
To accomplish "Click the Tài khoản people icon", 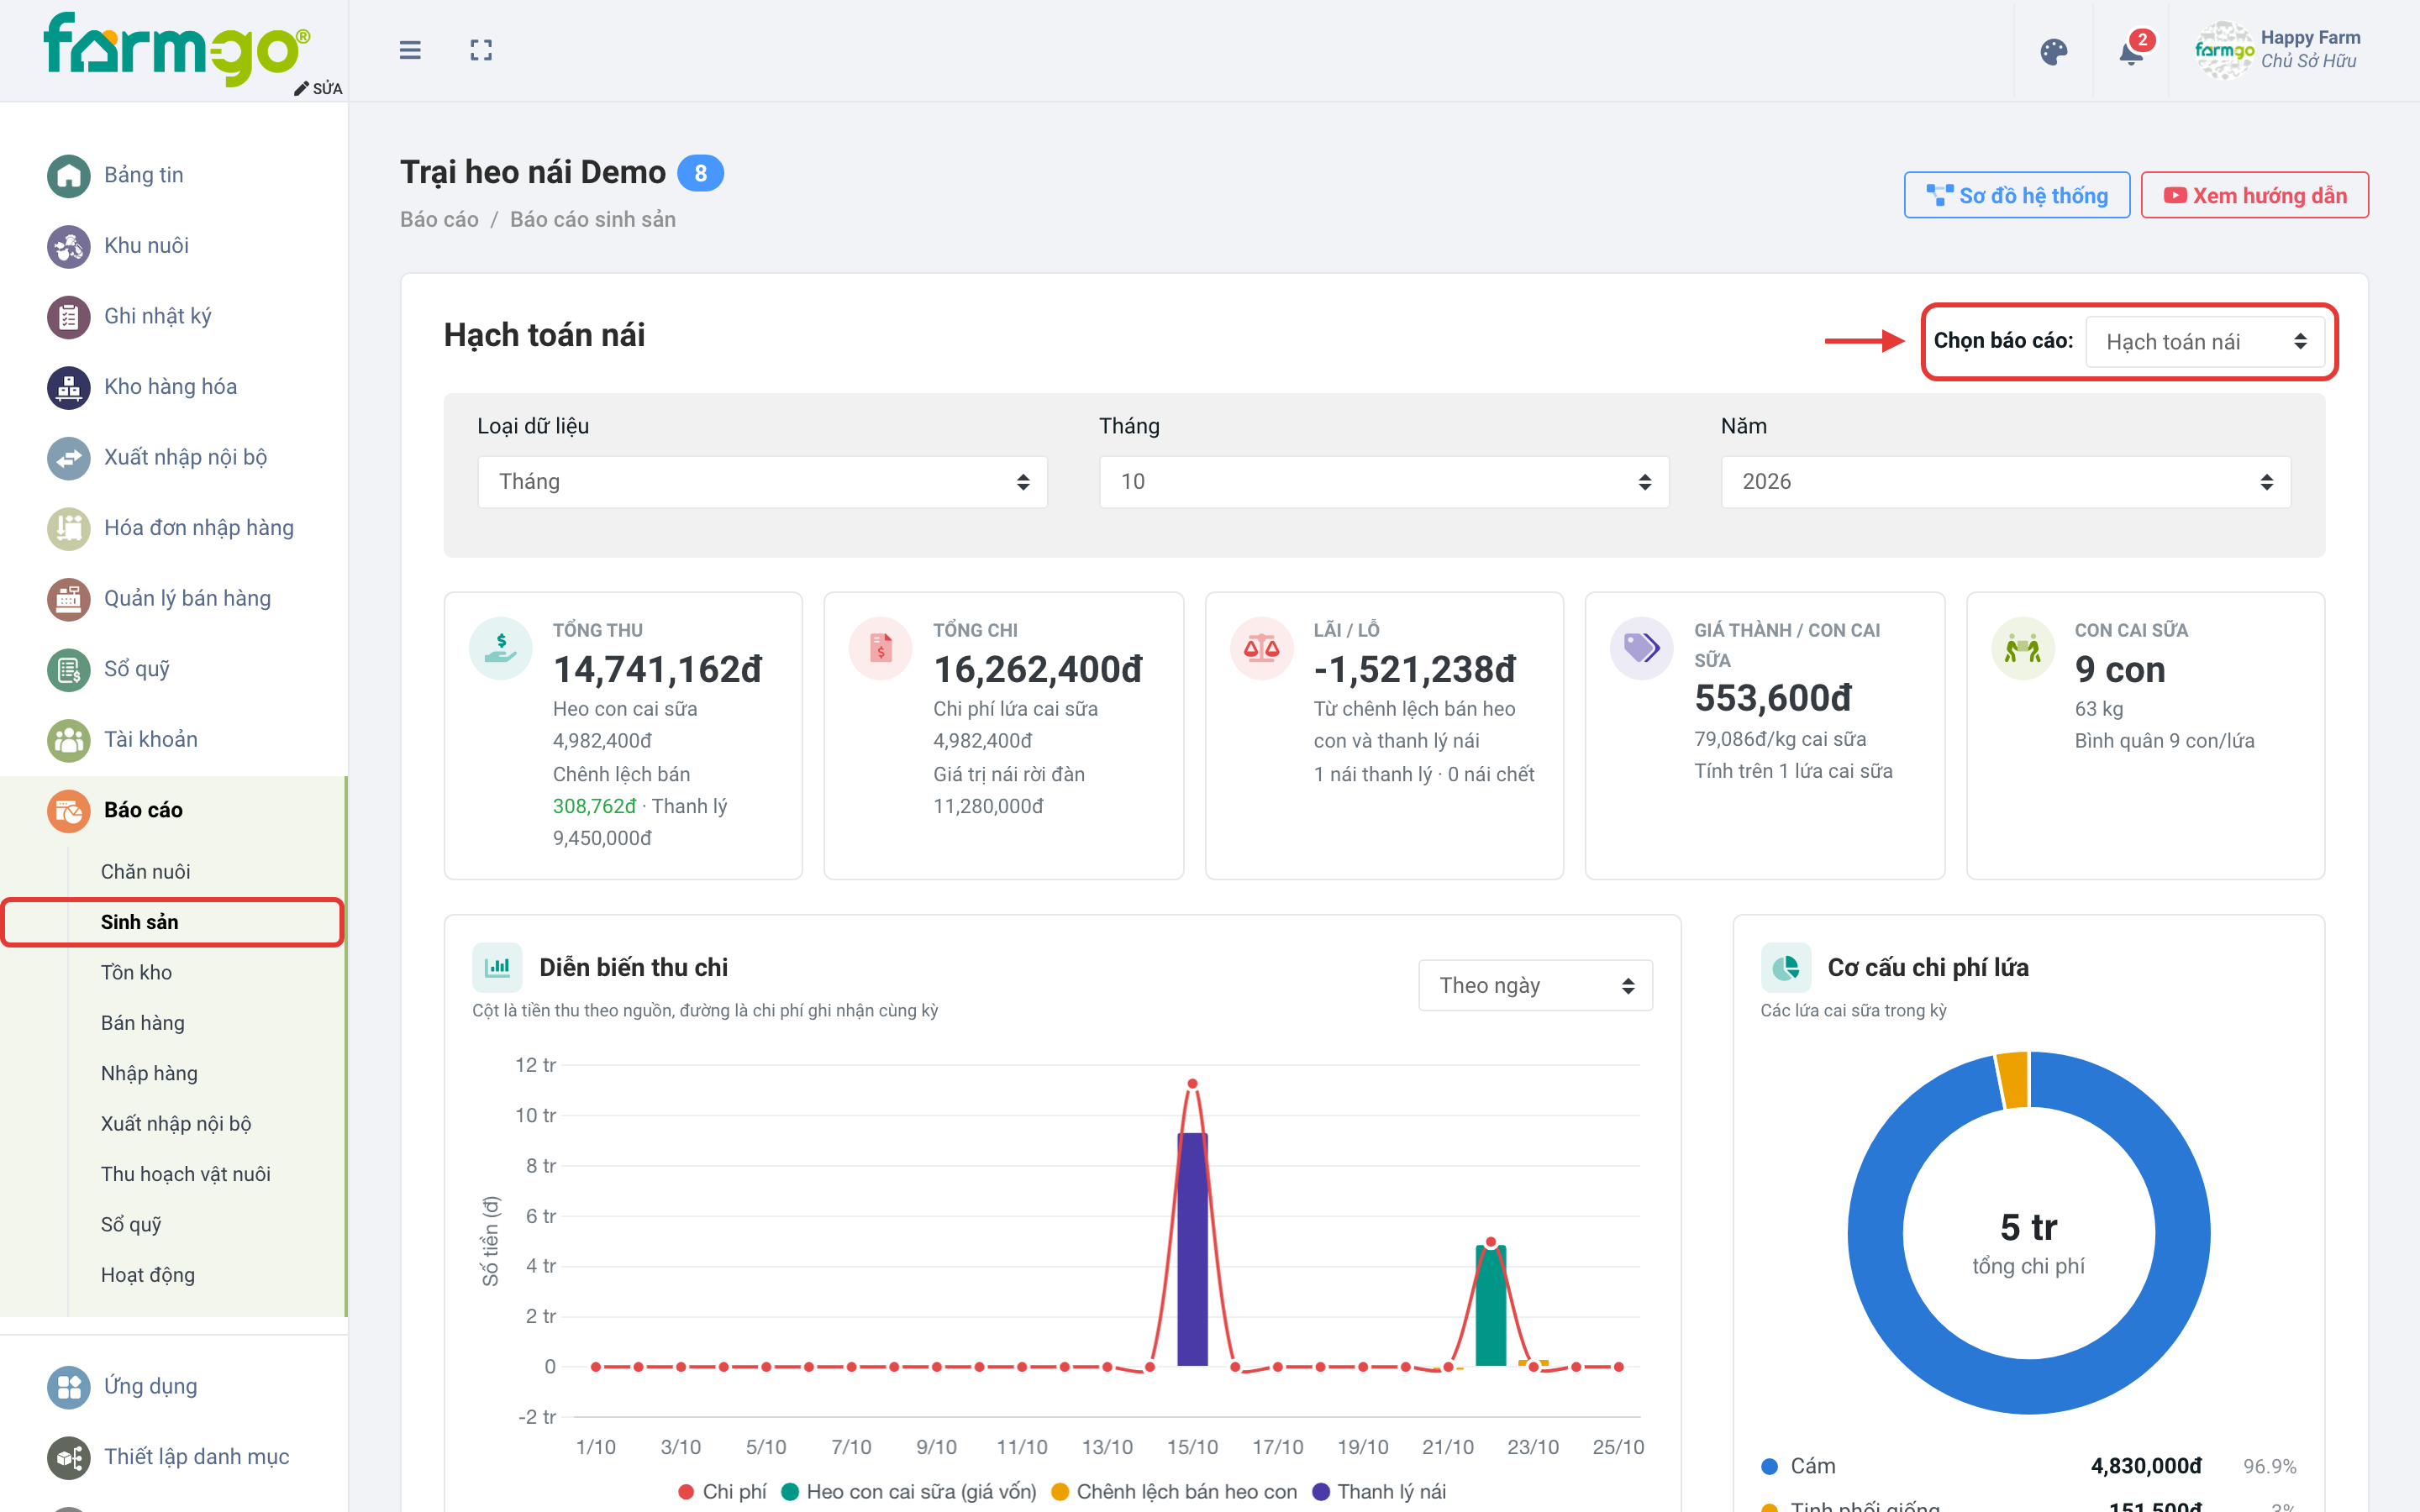I will click(x=68, y=740).
